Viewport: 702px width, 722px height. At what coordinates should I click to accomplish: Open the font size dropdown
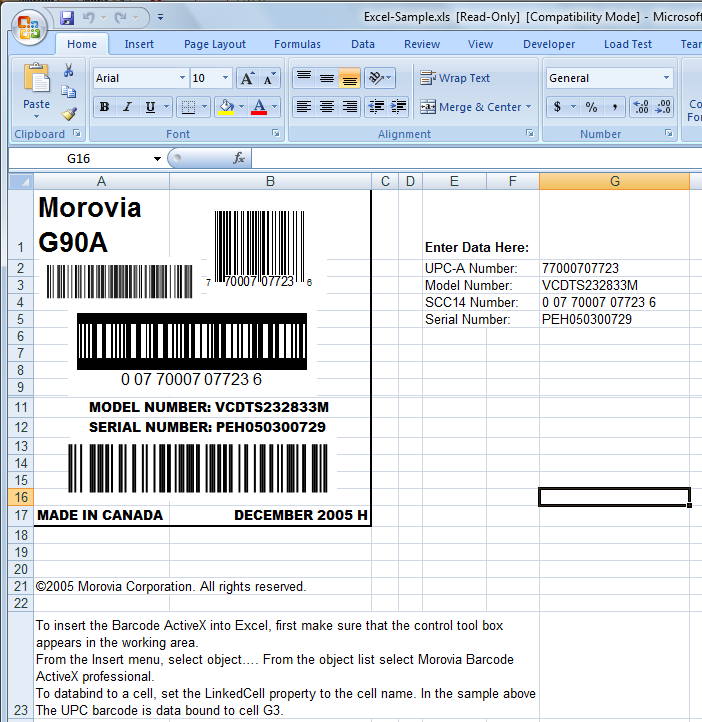225,78
